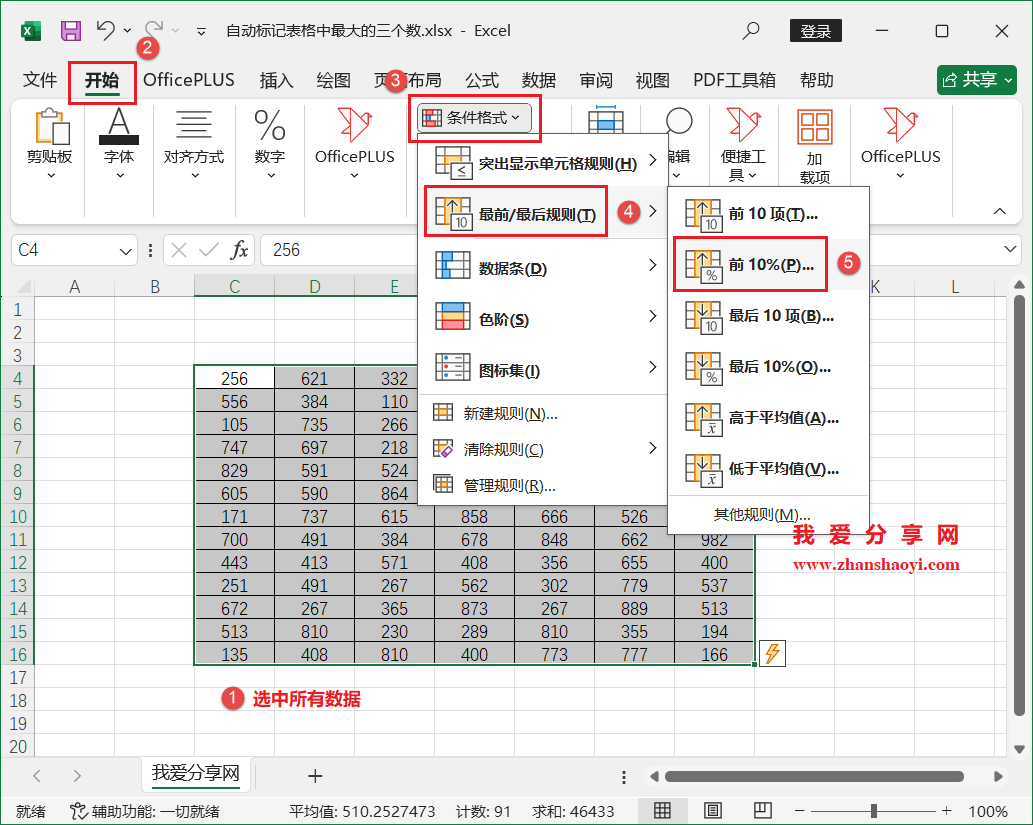Switch to the 插入 tab
1033x825 pixels.
pos(276,80)
